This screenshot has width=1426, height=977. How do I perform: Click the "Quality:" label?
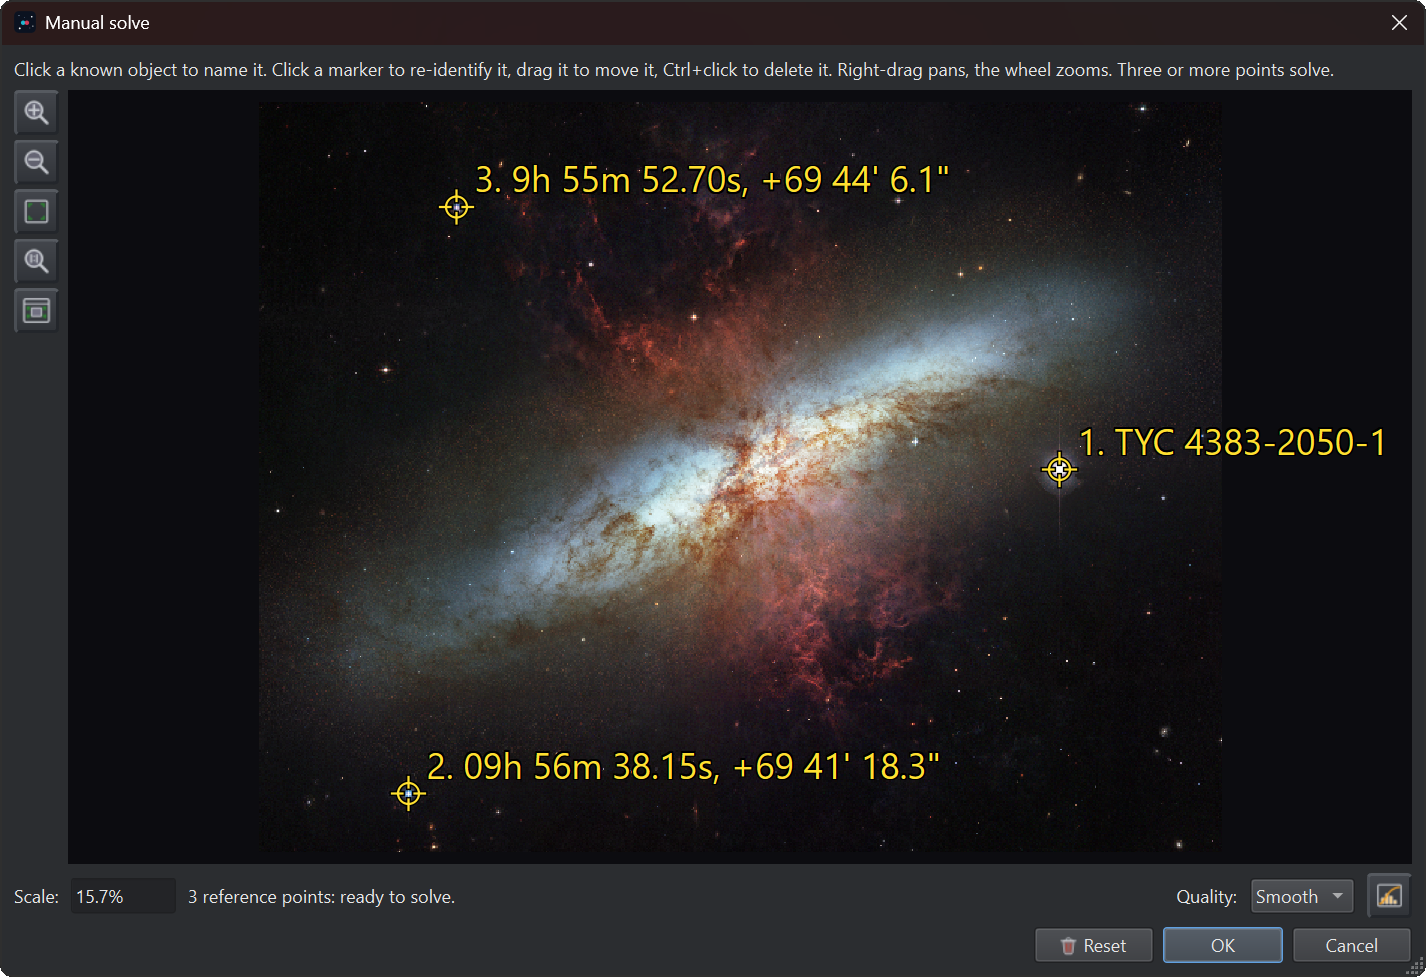pyautogui.click(x=1206, y=897)
